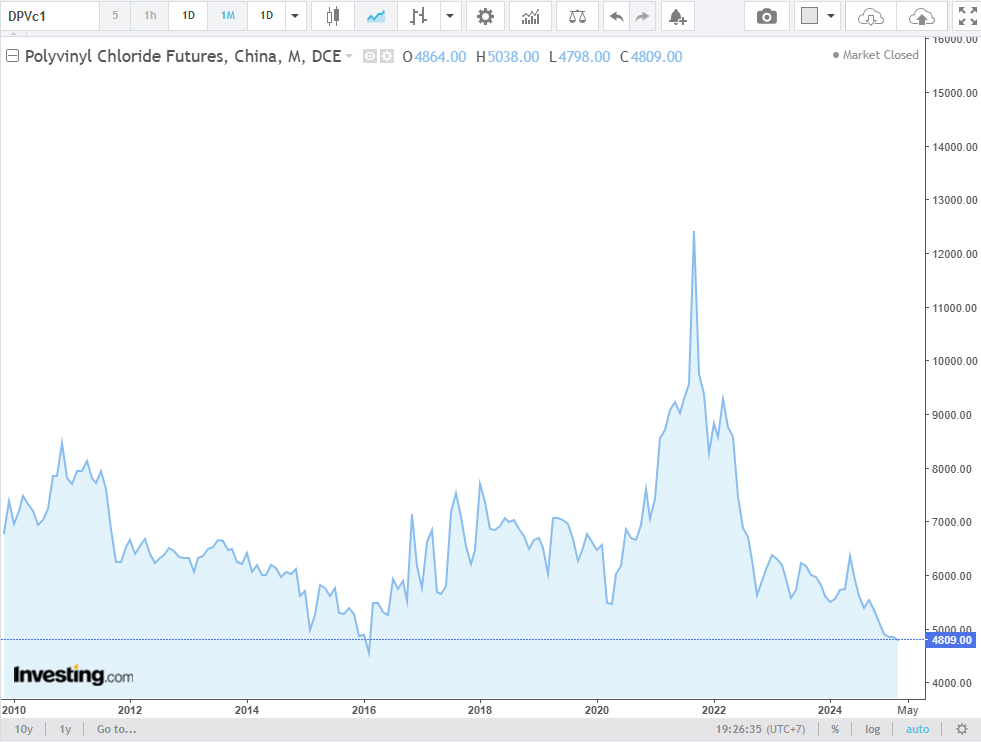
Task: Select the 1h interval tab
Action: pos(149,16)
